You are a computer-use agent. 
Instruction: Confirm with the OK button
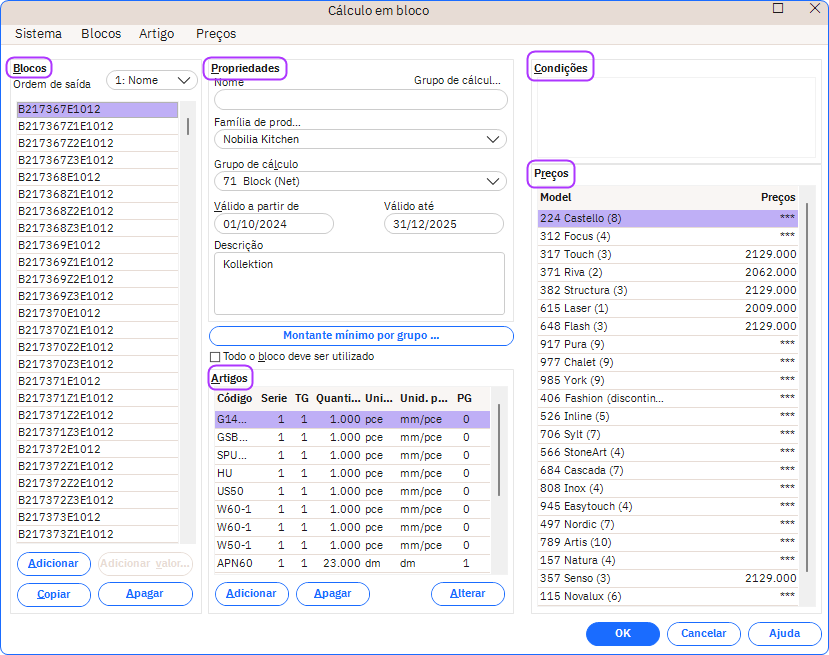pyautogui.click(x=622, y=633)
